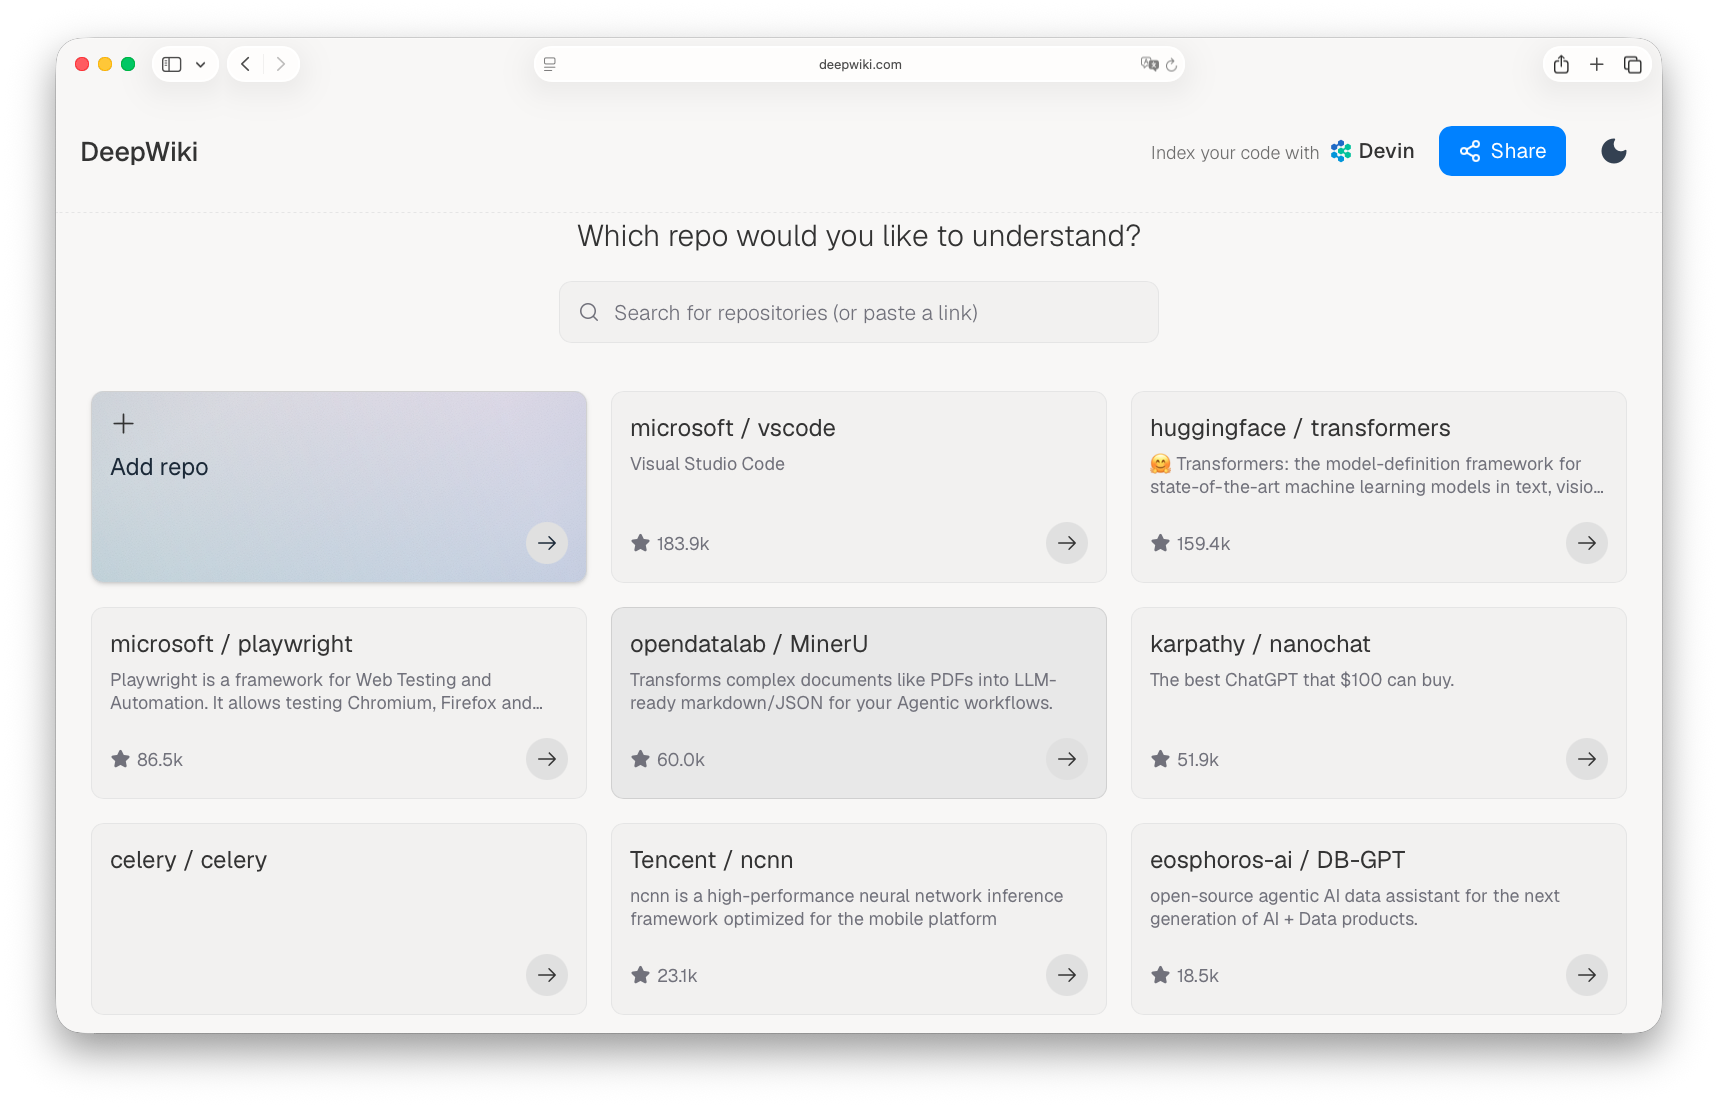Click the plus icon on Add repo card
Screen dimensions: 1718x1107
pyautogui.click(x=123, y=423)
